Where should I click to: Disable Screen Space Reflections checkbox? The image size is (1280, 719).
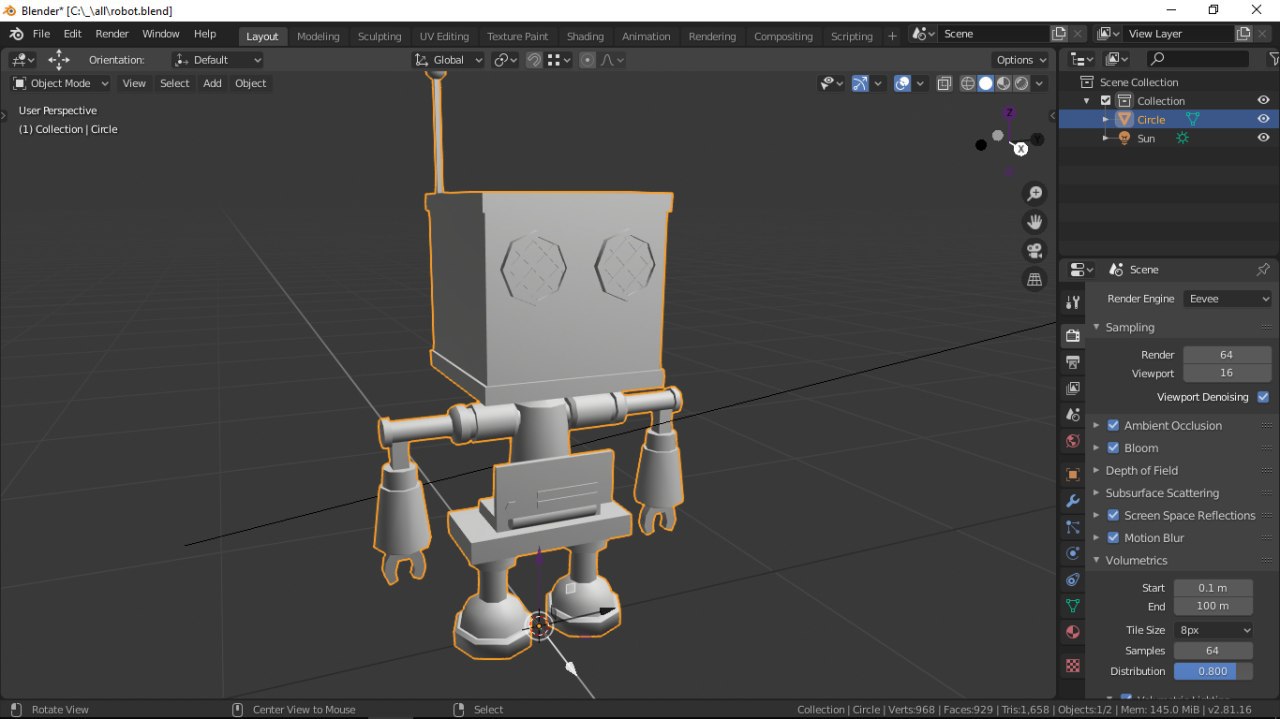[1113, 515]
